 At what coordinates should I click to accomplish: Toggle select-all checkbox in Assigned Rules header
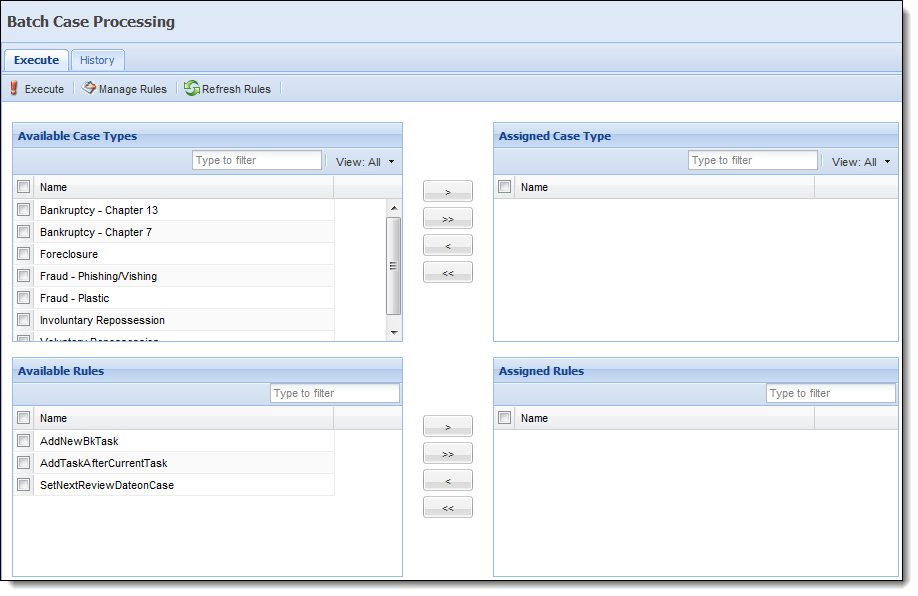[x=505, y=417]
